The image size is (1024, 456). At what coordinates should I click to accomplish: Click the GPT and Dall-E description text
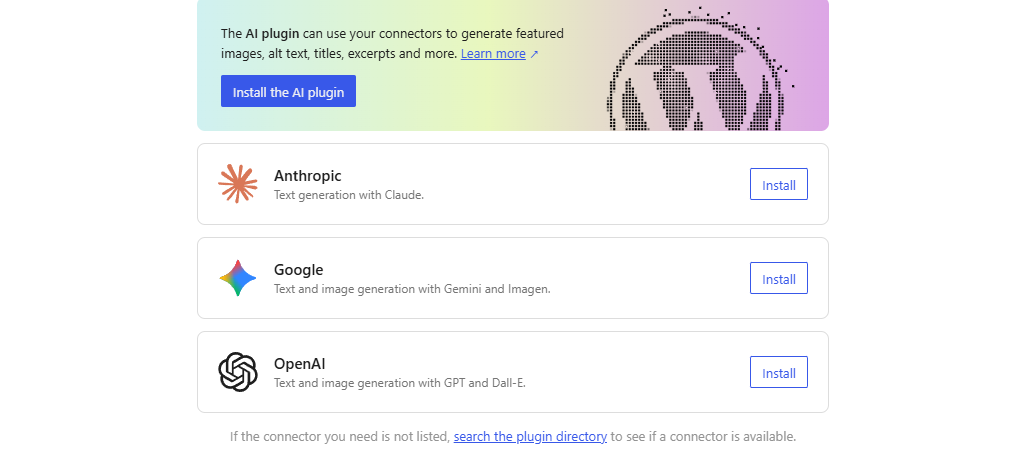tap(400, 383)
